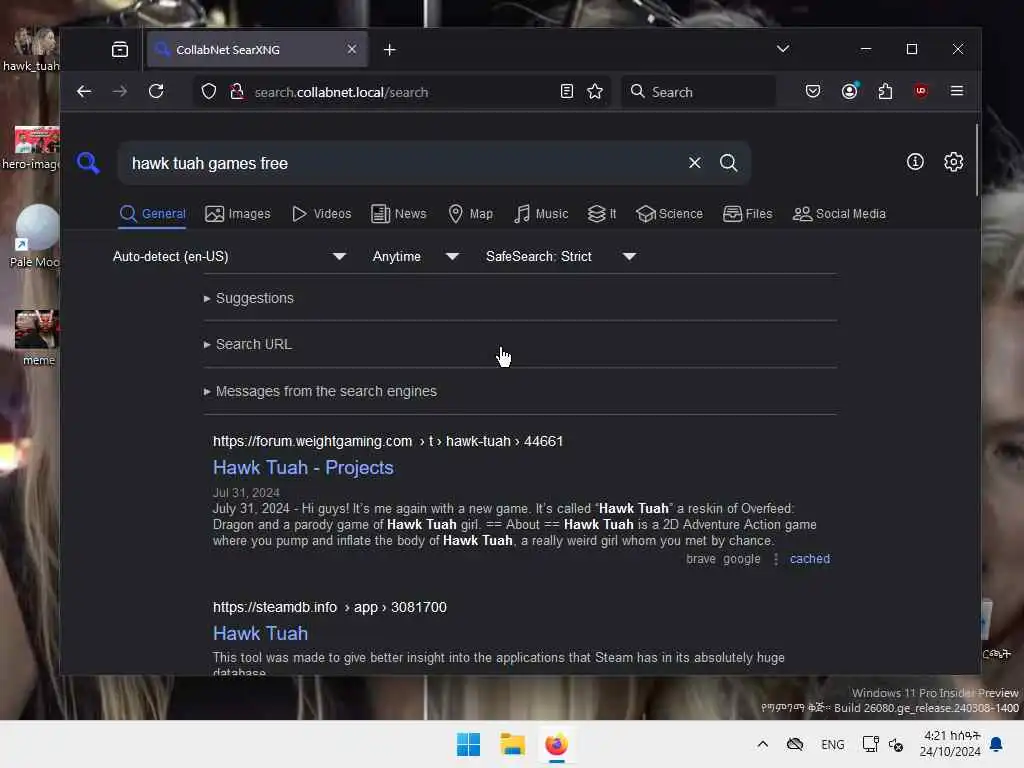Reload the current page
1024x768 pixels.
click(156, 91)
